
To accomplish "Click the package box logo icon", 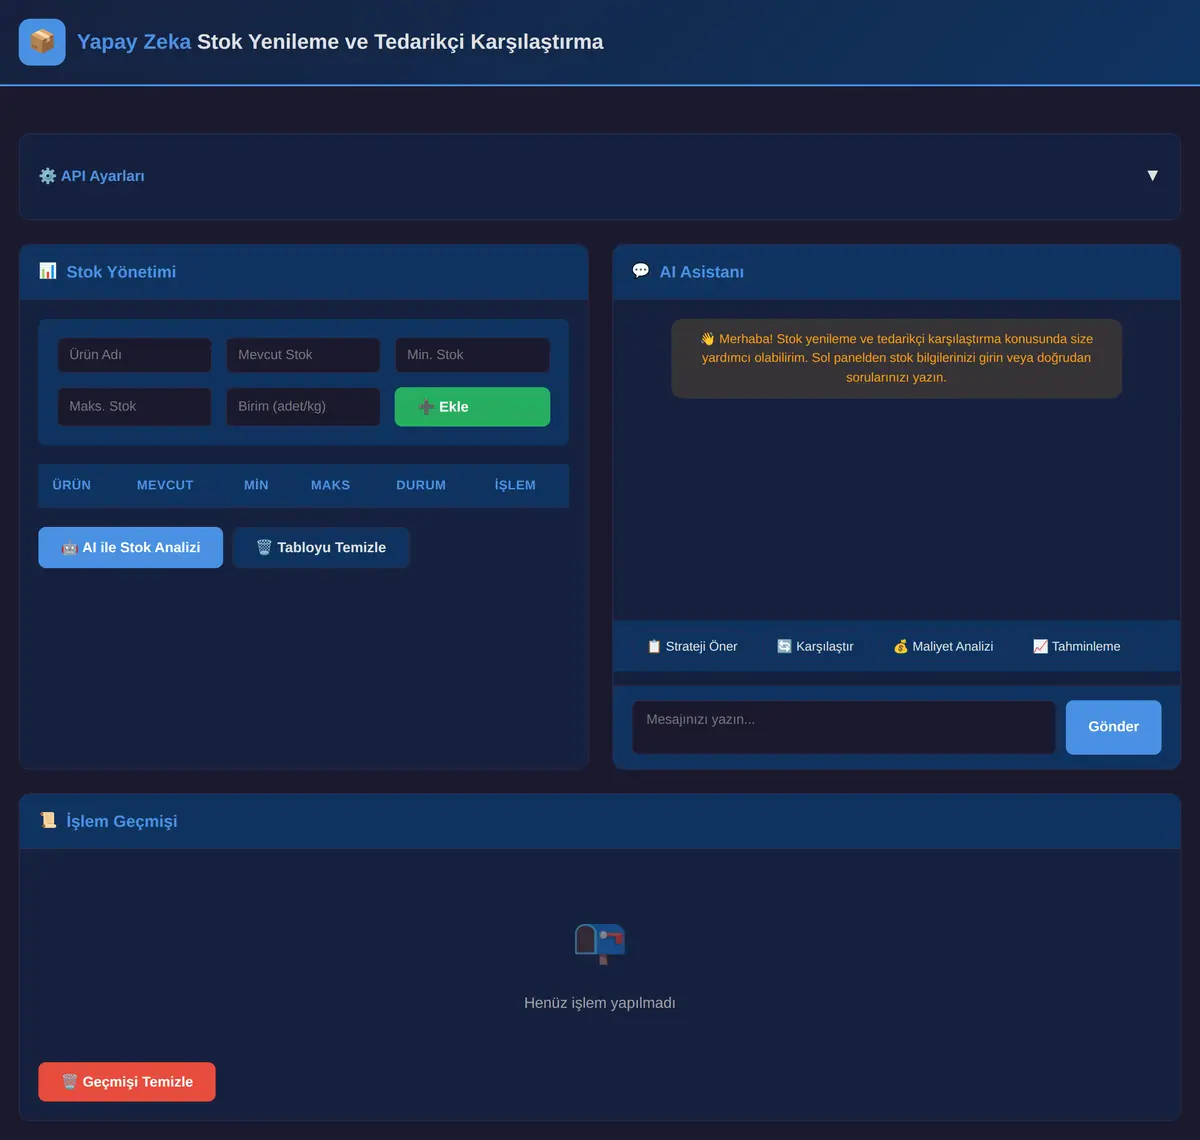I will (42, 42).
